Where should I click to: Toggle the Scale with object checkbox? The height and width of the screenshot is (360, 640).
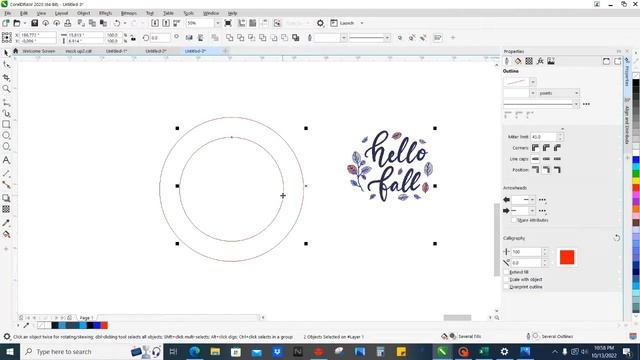507,280
